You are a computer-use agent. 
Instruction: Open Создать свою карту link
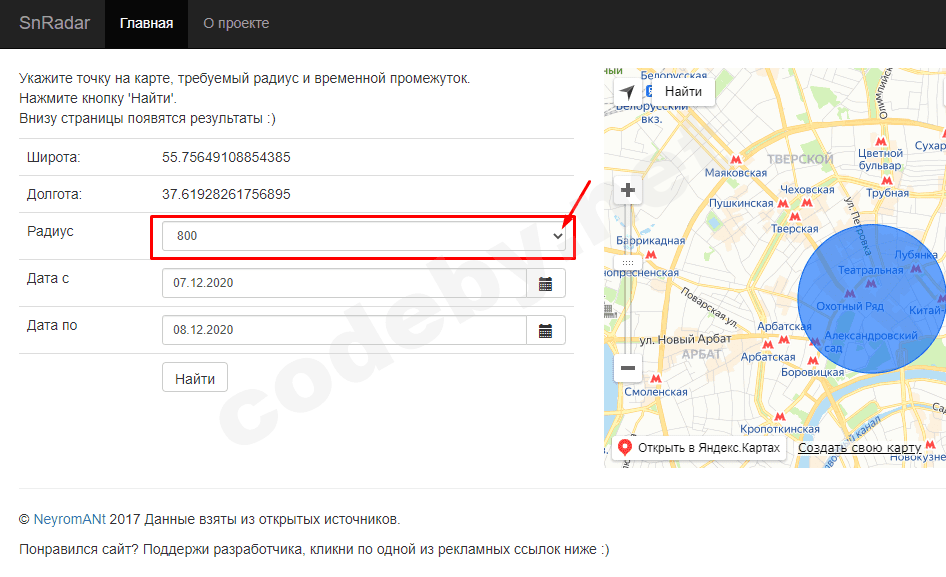(859, 448)
